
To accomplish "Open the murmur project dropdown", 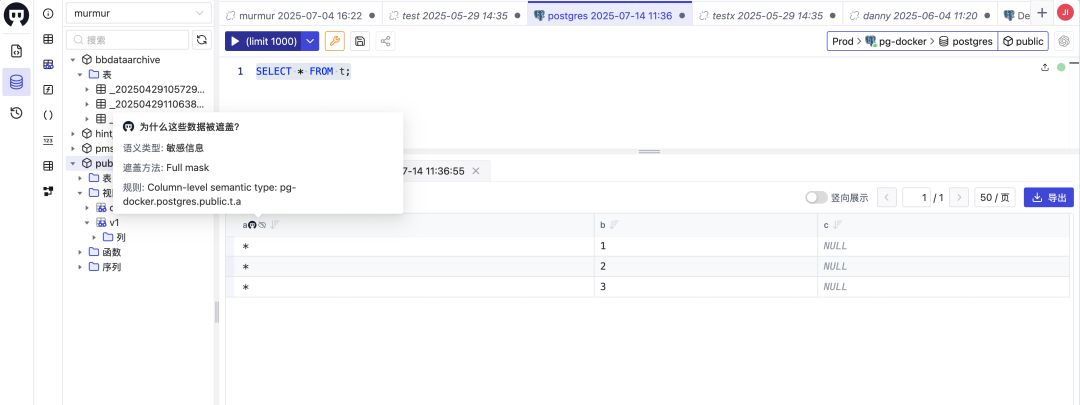I will (x=138, y=13).
